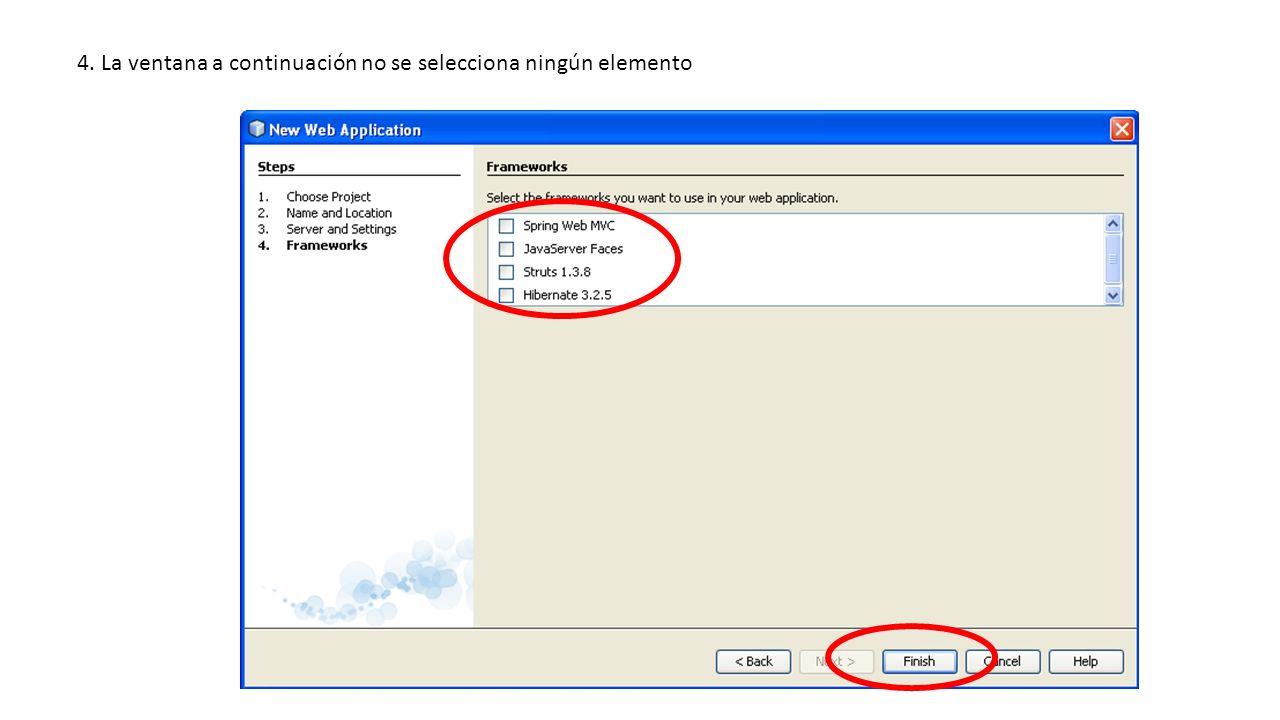The height and width of the screenshot is (720, 1280).
Task: Click the 'JavaServer Faces' label text
Action: click(x=573, y=249)
